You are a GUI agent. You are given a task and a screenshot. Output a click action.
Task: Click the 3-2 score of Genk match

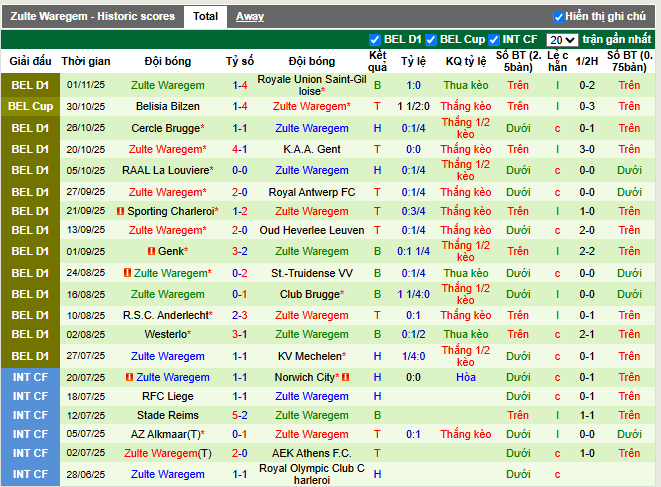click(x=240, y=251)
